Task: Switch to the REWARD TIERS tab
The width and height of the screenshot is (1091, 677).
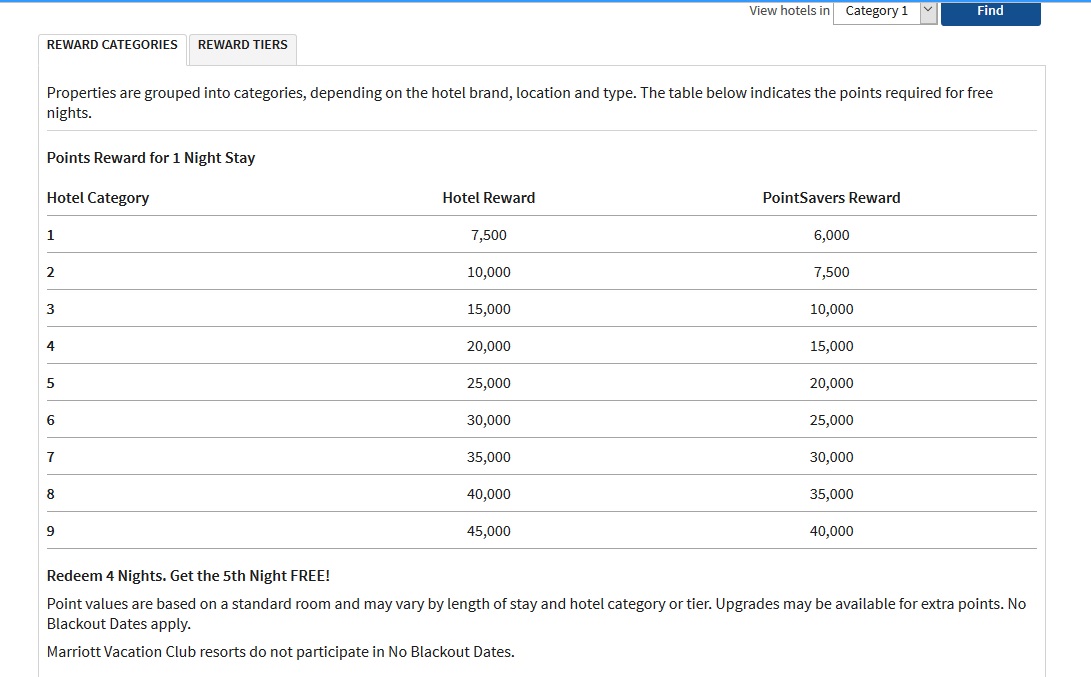Action: [x=242, y=44]
